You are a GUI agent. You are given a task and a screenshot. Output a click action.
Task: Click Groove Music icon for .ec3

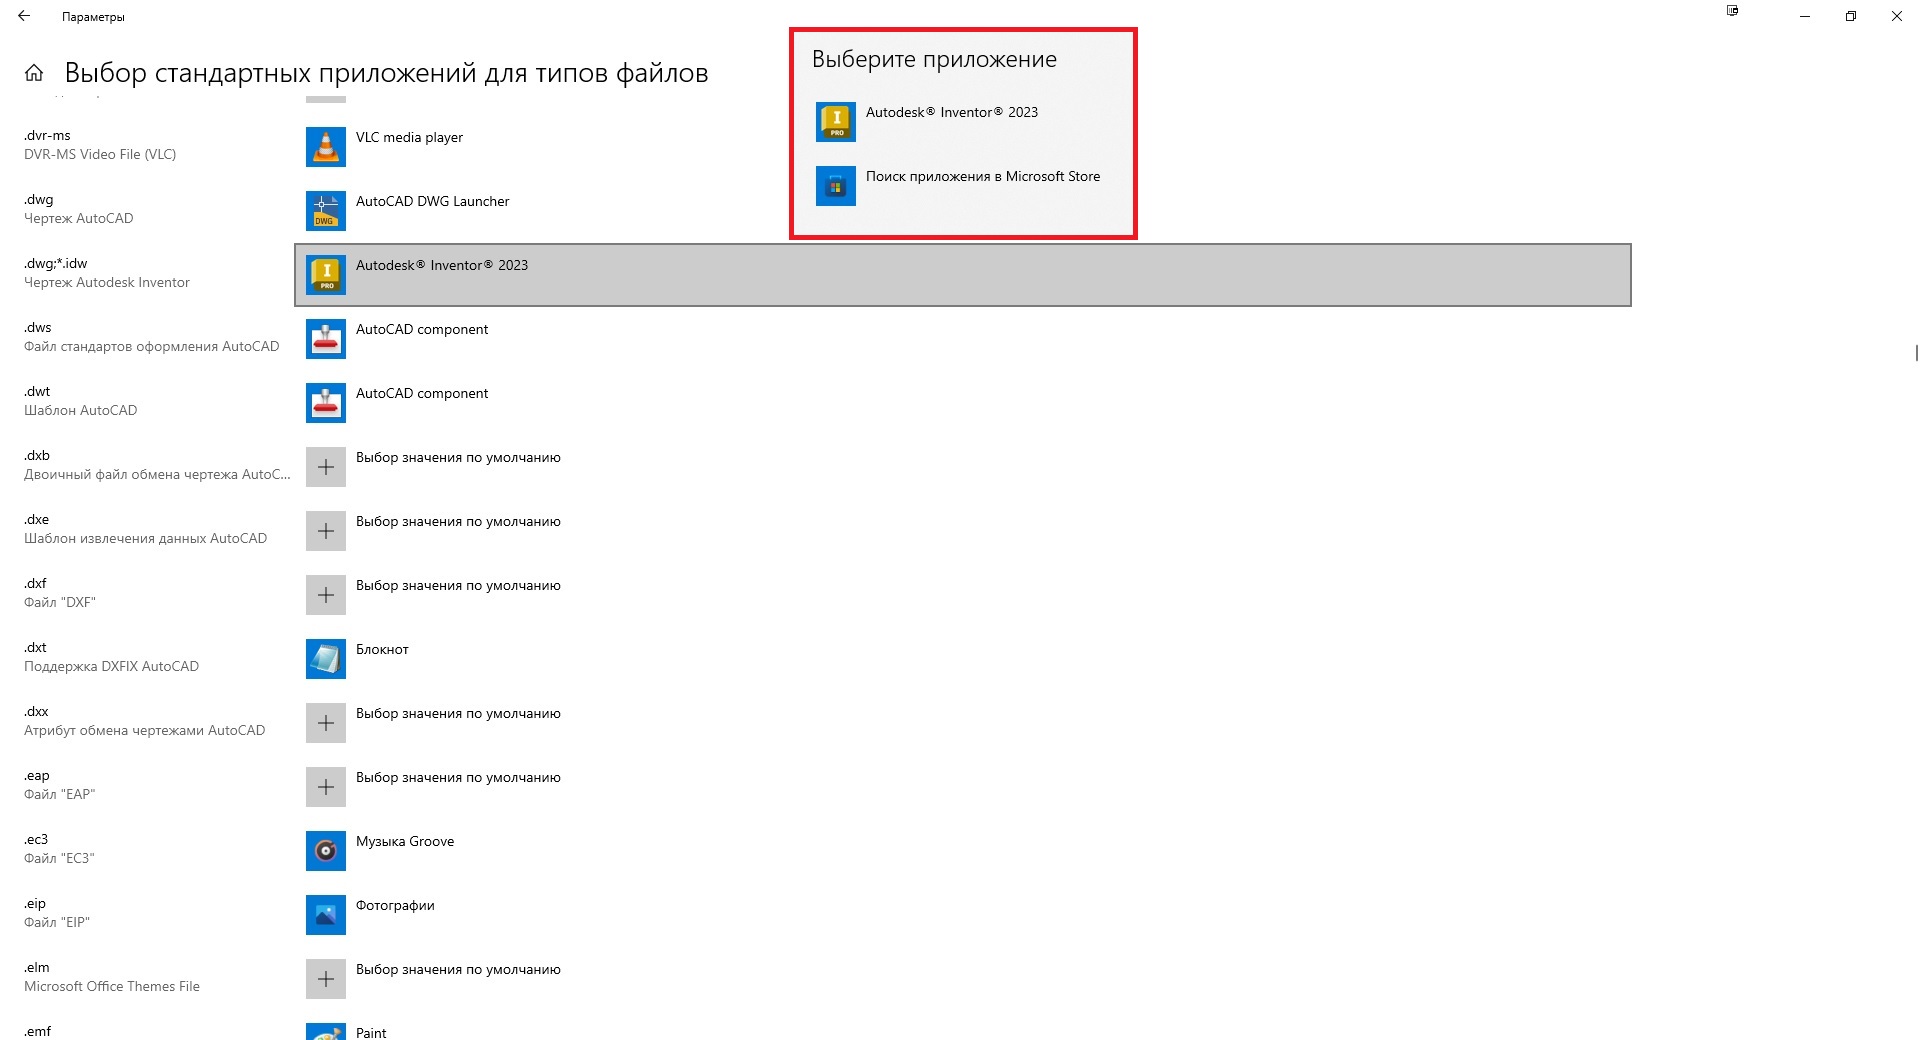coord(326,851)
